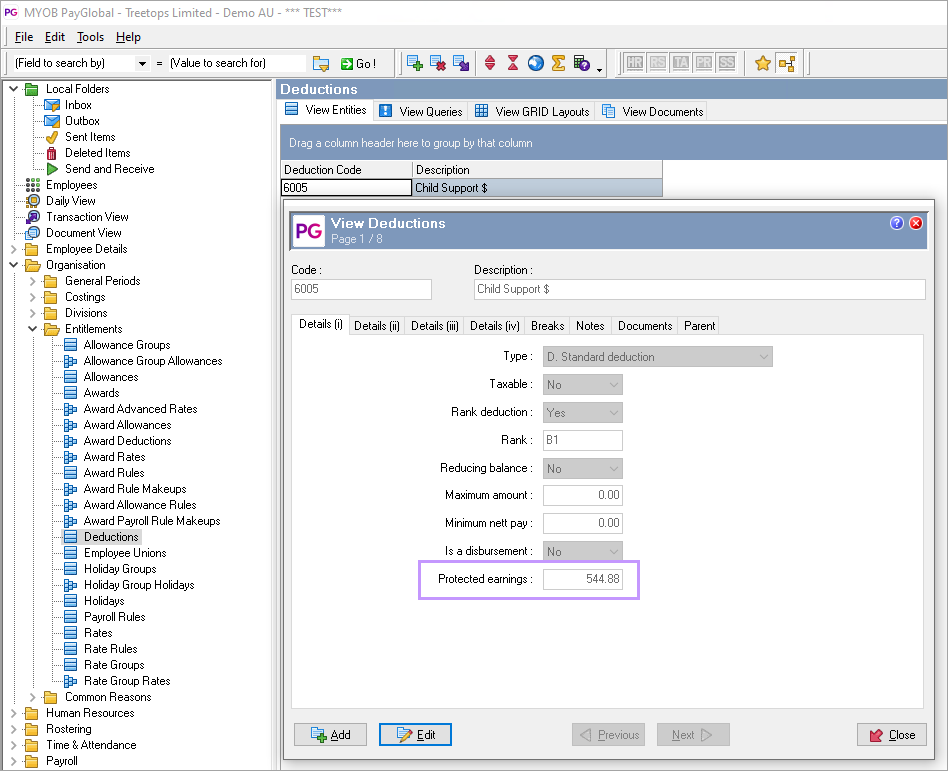The height and width of the screenshot is (771, 948).
Task: Click the yellow star favorites icon
Action: pos(763,63)
